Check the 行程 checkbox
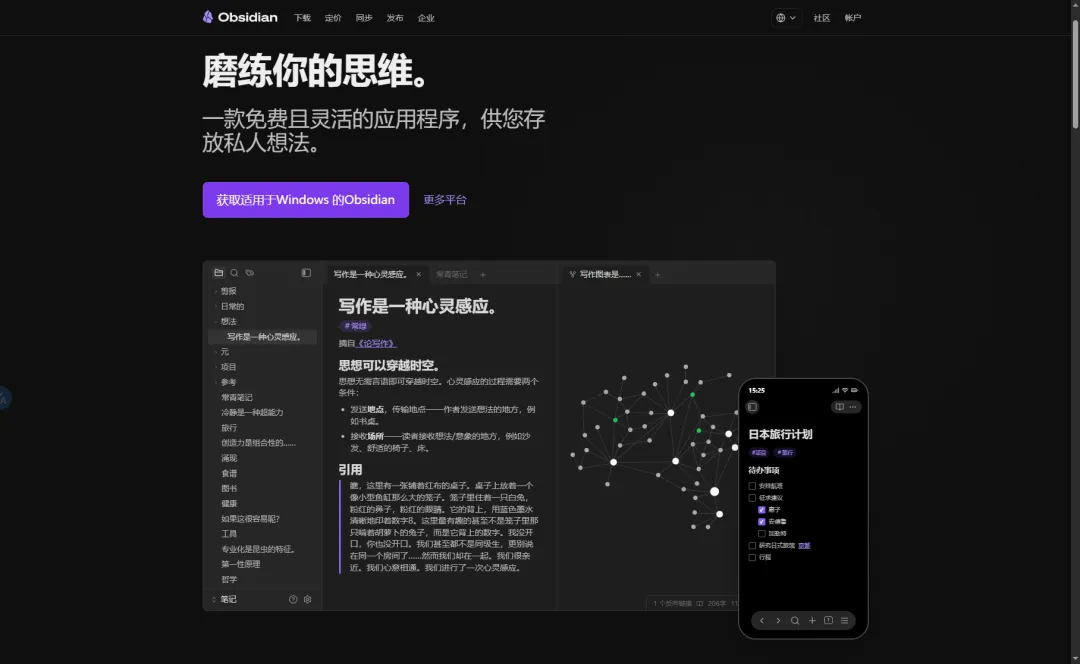The image size is (1080, 664). pos(752,557)
